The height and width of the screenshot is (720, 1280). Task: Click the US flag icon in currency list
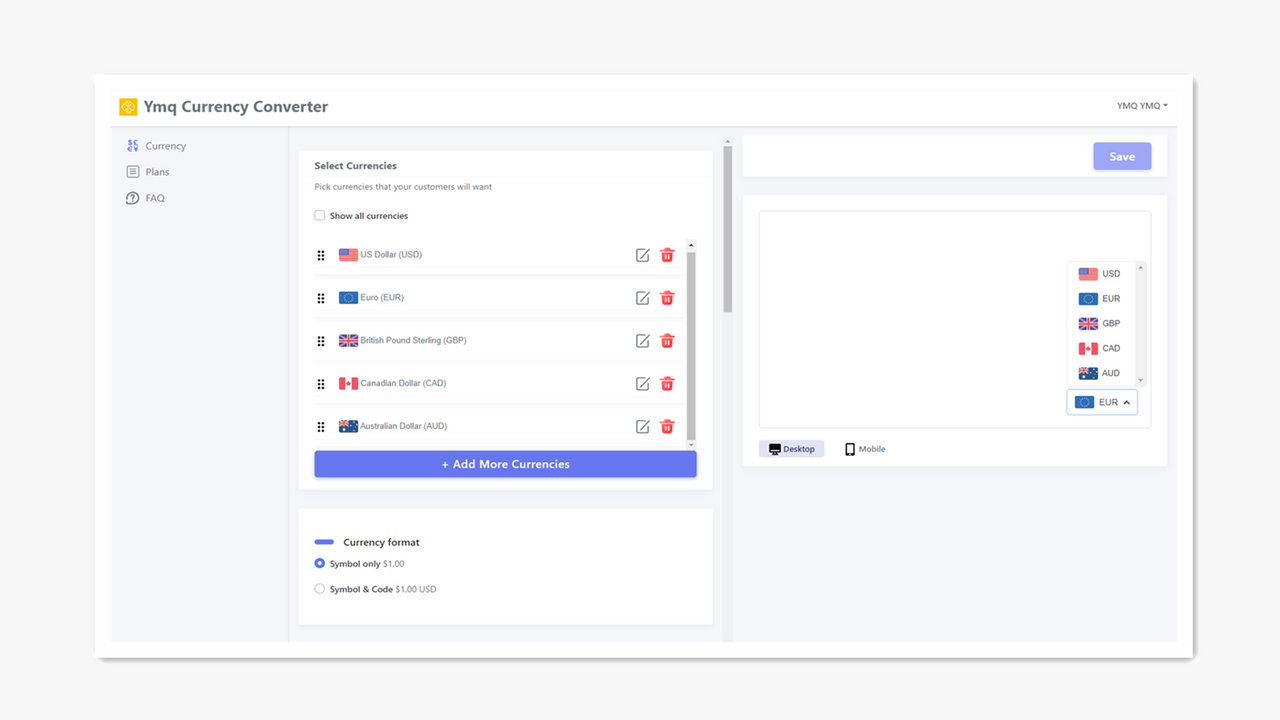[x=348, y=255]
